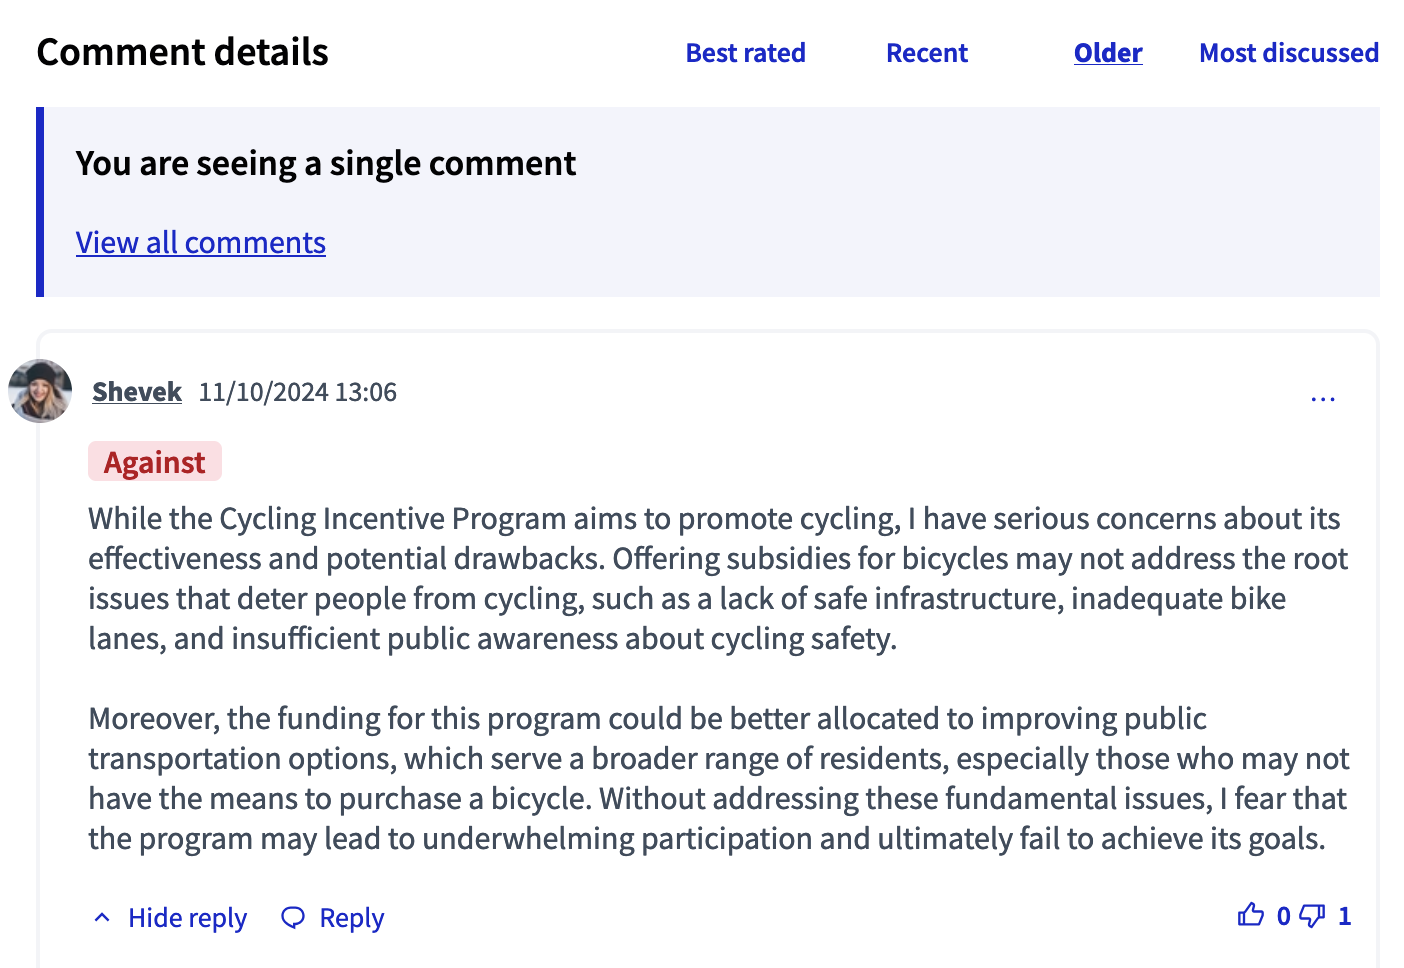Screen dimensions: 1404x968
Task: Sort comments by Most discussed
Action: [x=1289, y=53]
